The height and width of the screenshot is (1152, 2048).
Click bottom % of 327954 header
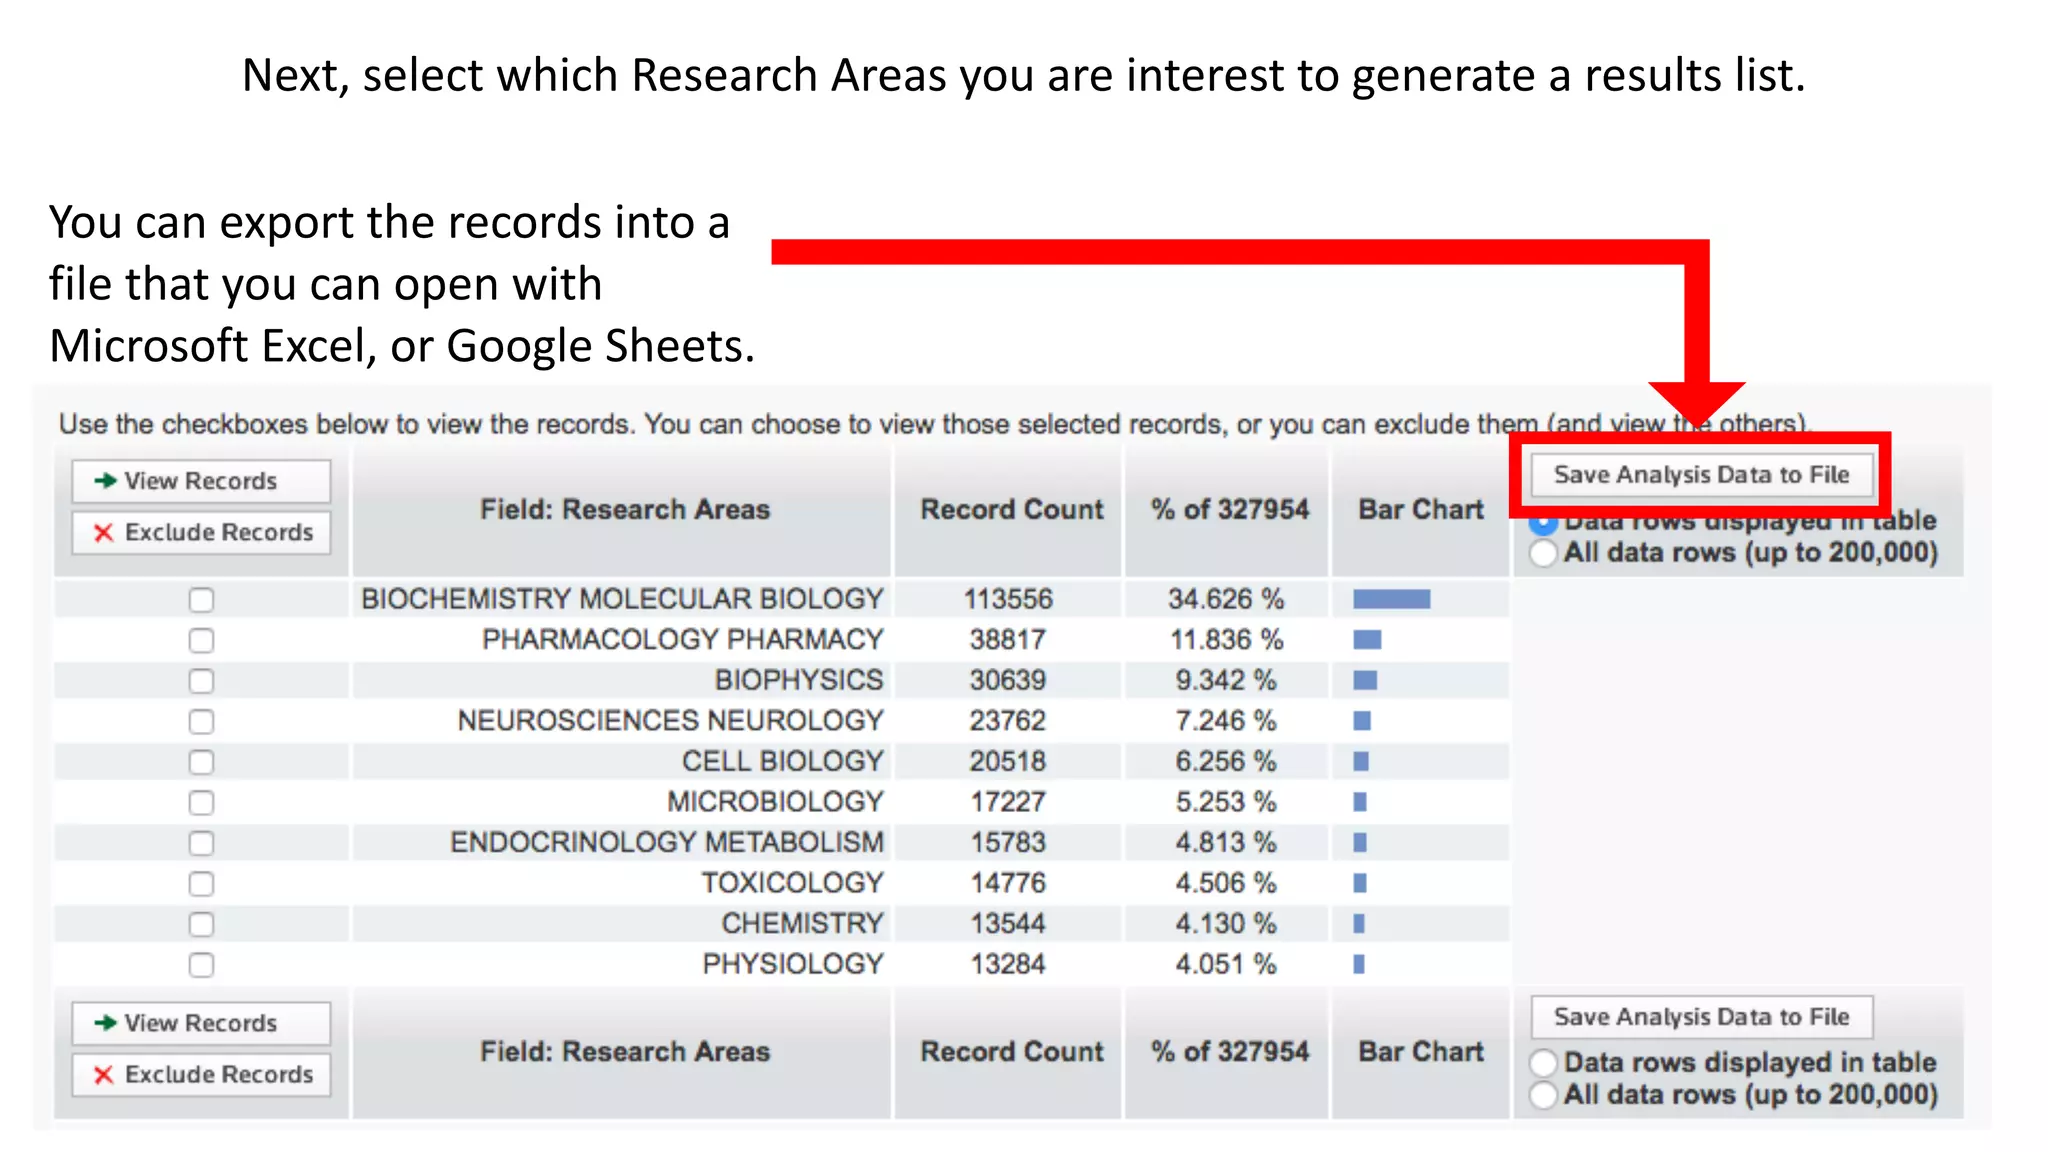coord(1230,1052)
